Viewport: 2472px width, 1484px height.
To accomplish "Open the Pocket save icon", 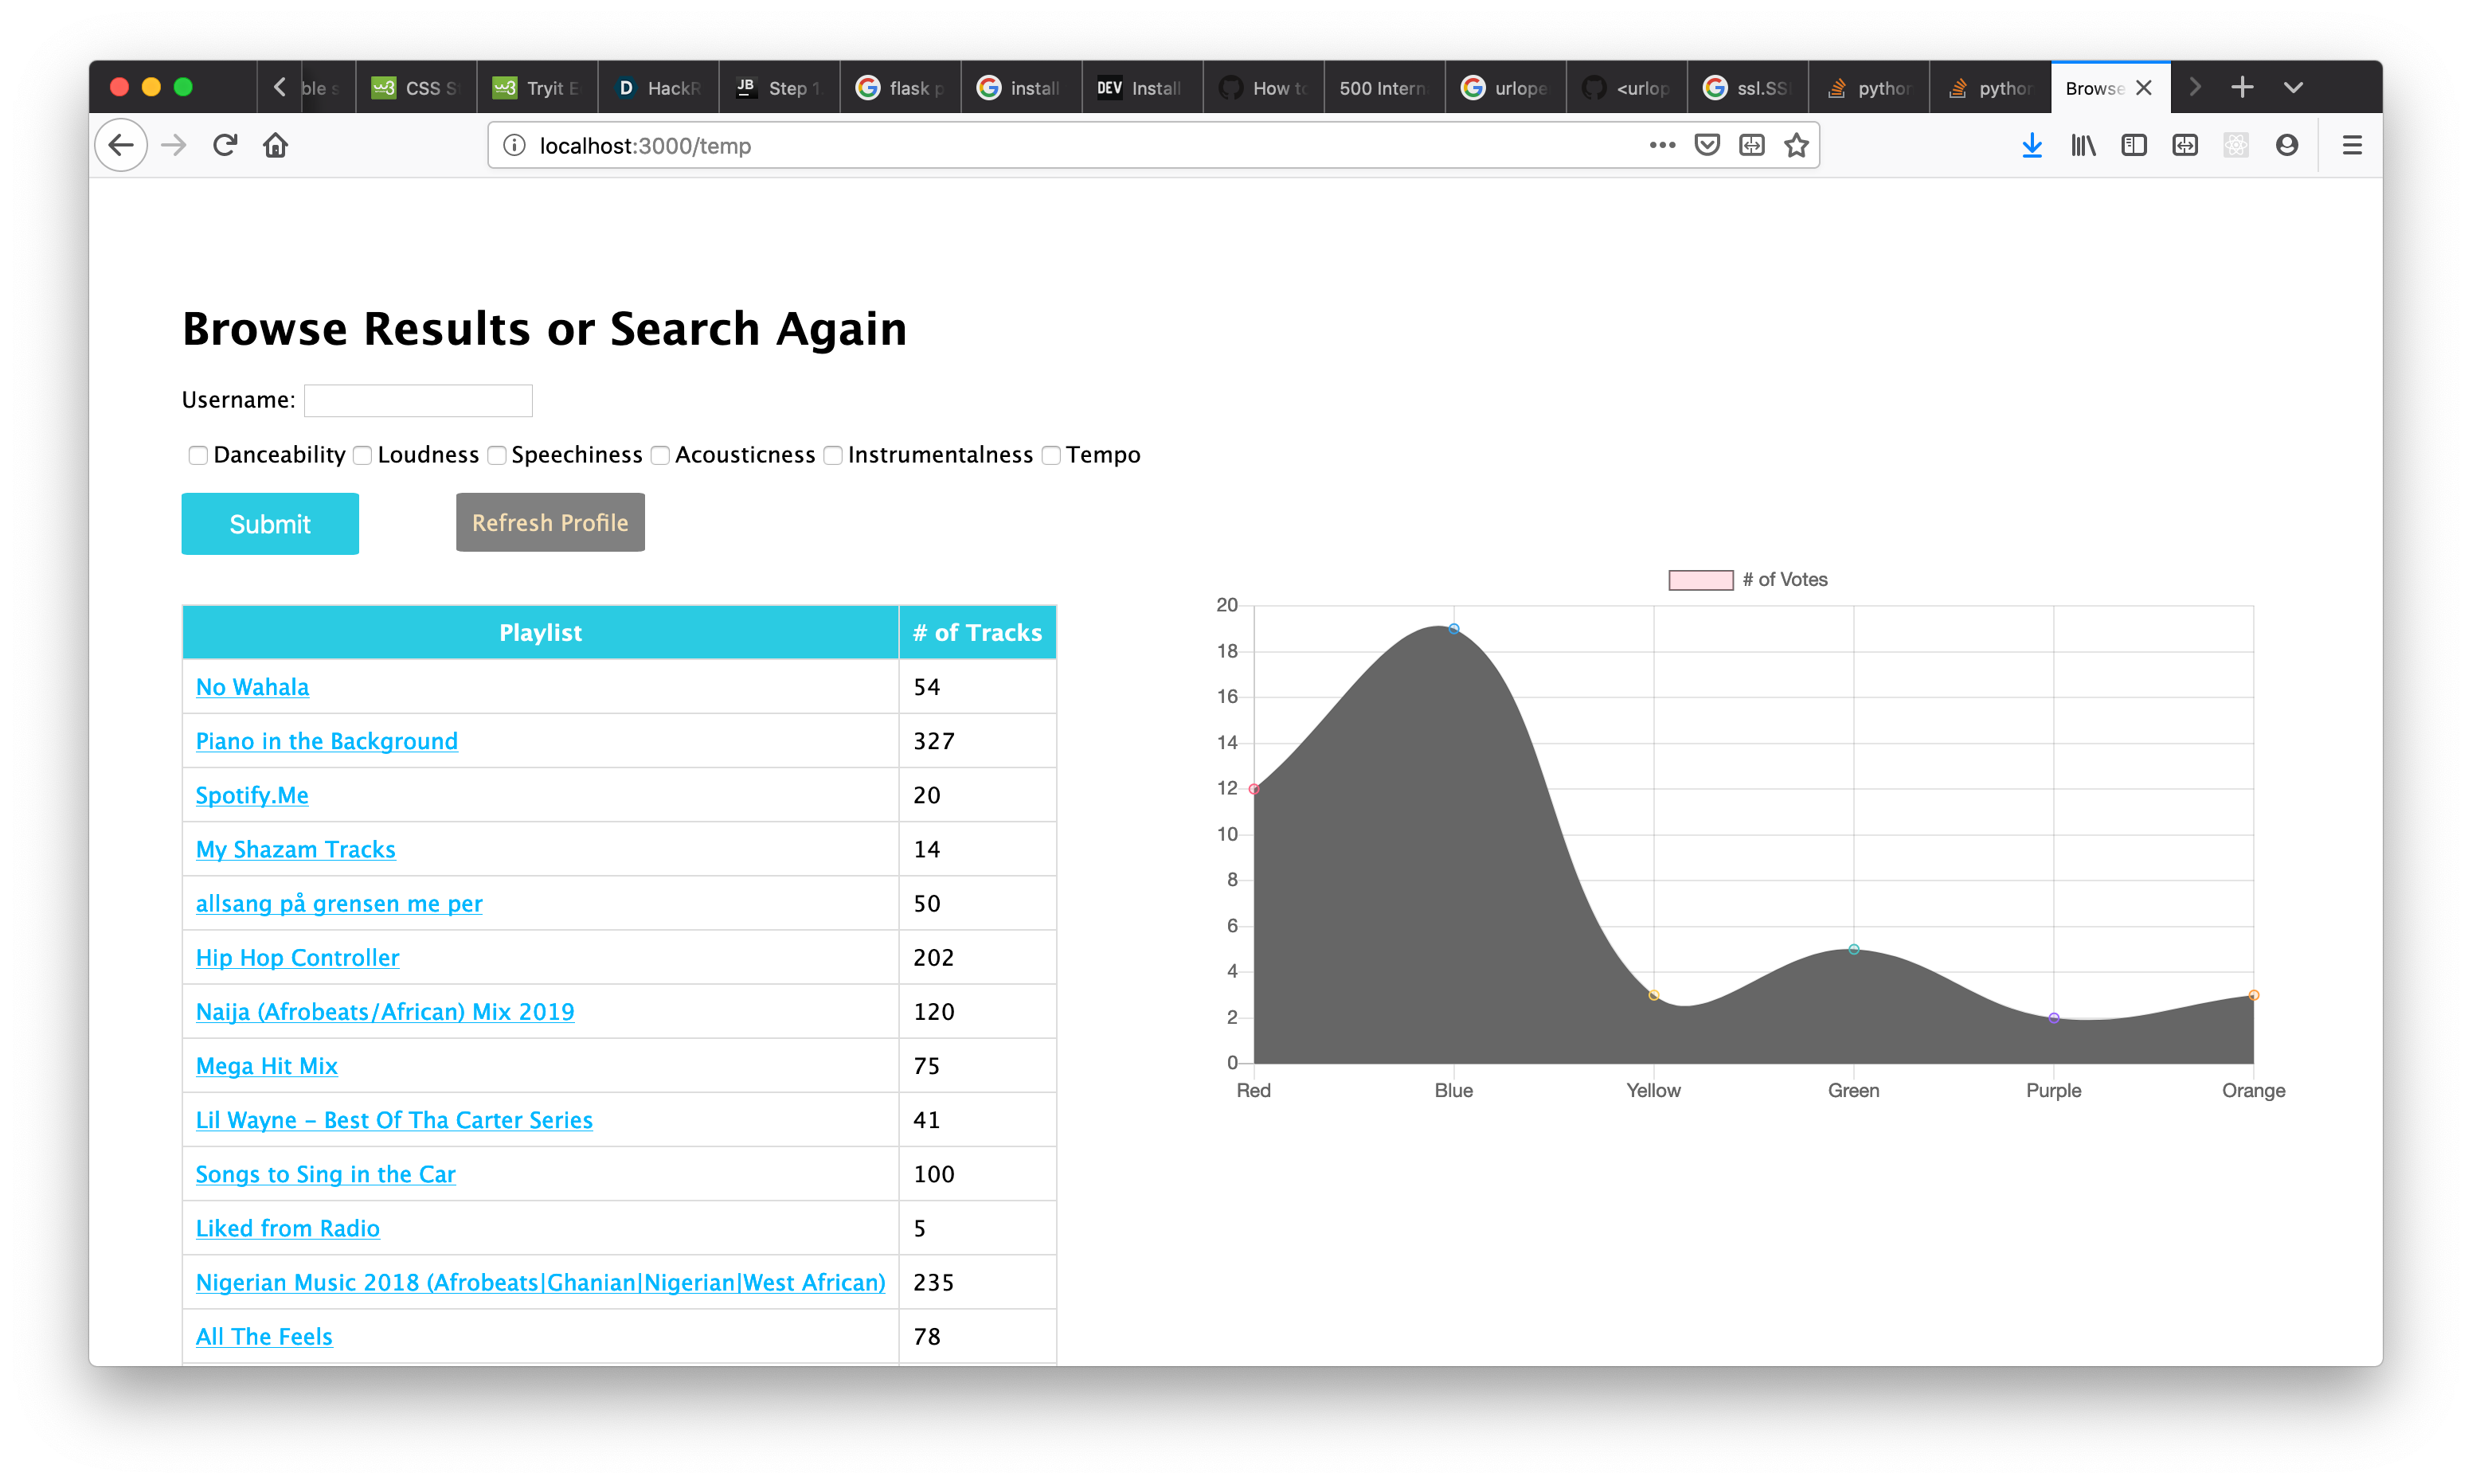I will (1707, 146).
